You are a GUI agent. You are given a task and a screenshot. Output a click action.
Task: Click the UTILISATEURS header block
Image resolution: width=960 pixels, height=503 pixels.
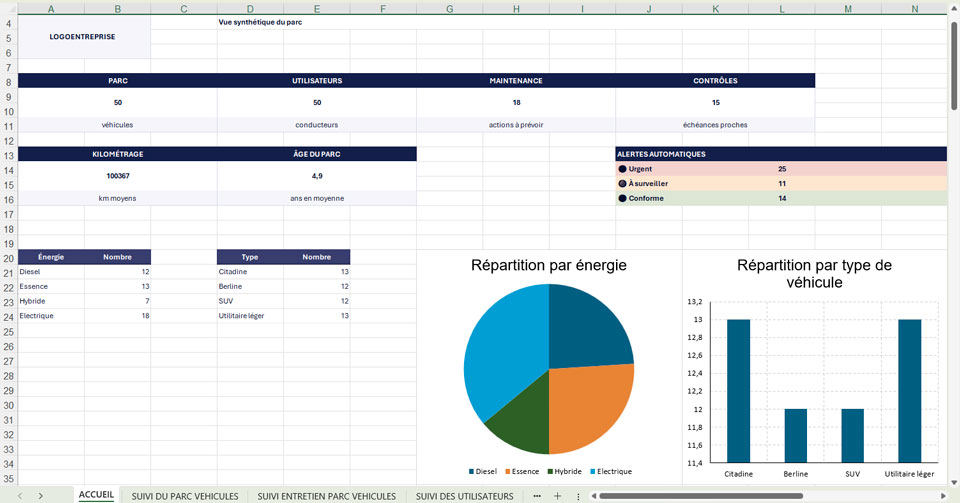(317, 81)
